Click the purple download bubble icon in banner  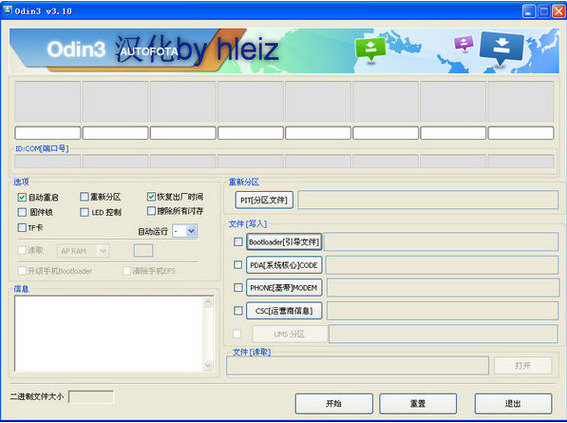tap(464, 43)
